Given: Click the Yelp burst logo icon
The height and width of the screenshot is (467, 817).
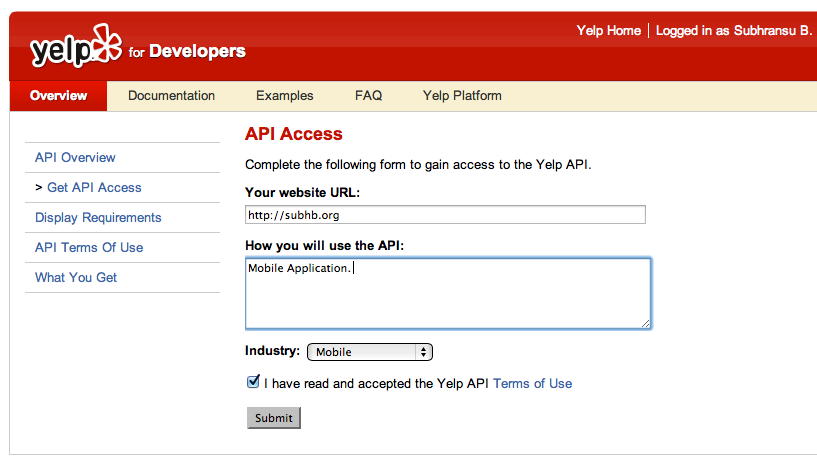Looking at the screenshot, I should (x=107, y=43).
